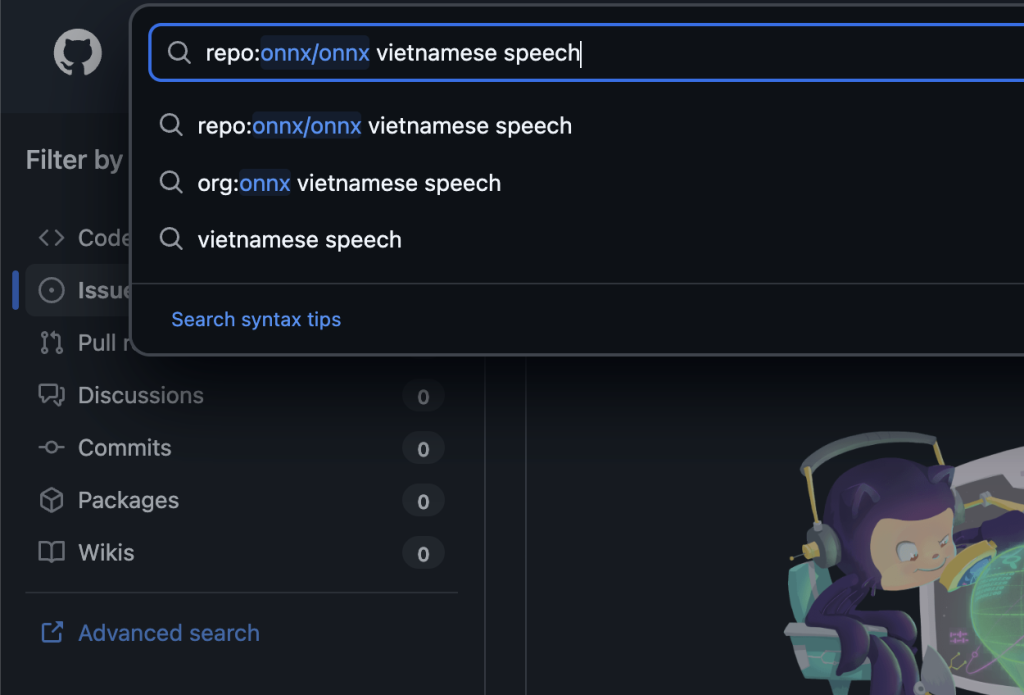Click the GitHub Octocat logo

(x=78, y=53)
